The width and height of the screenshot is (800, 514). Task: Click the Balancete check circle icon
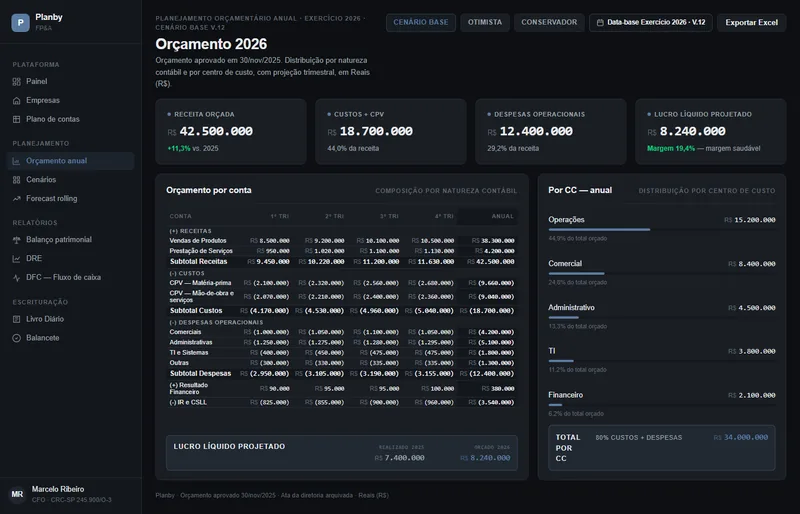point(16,338)
